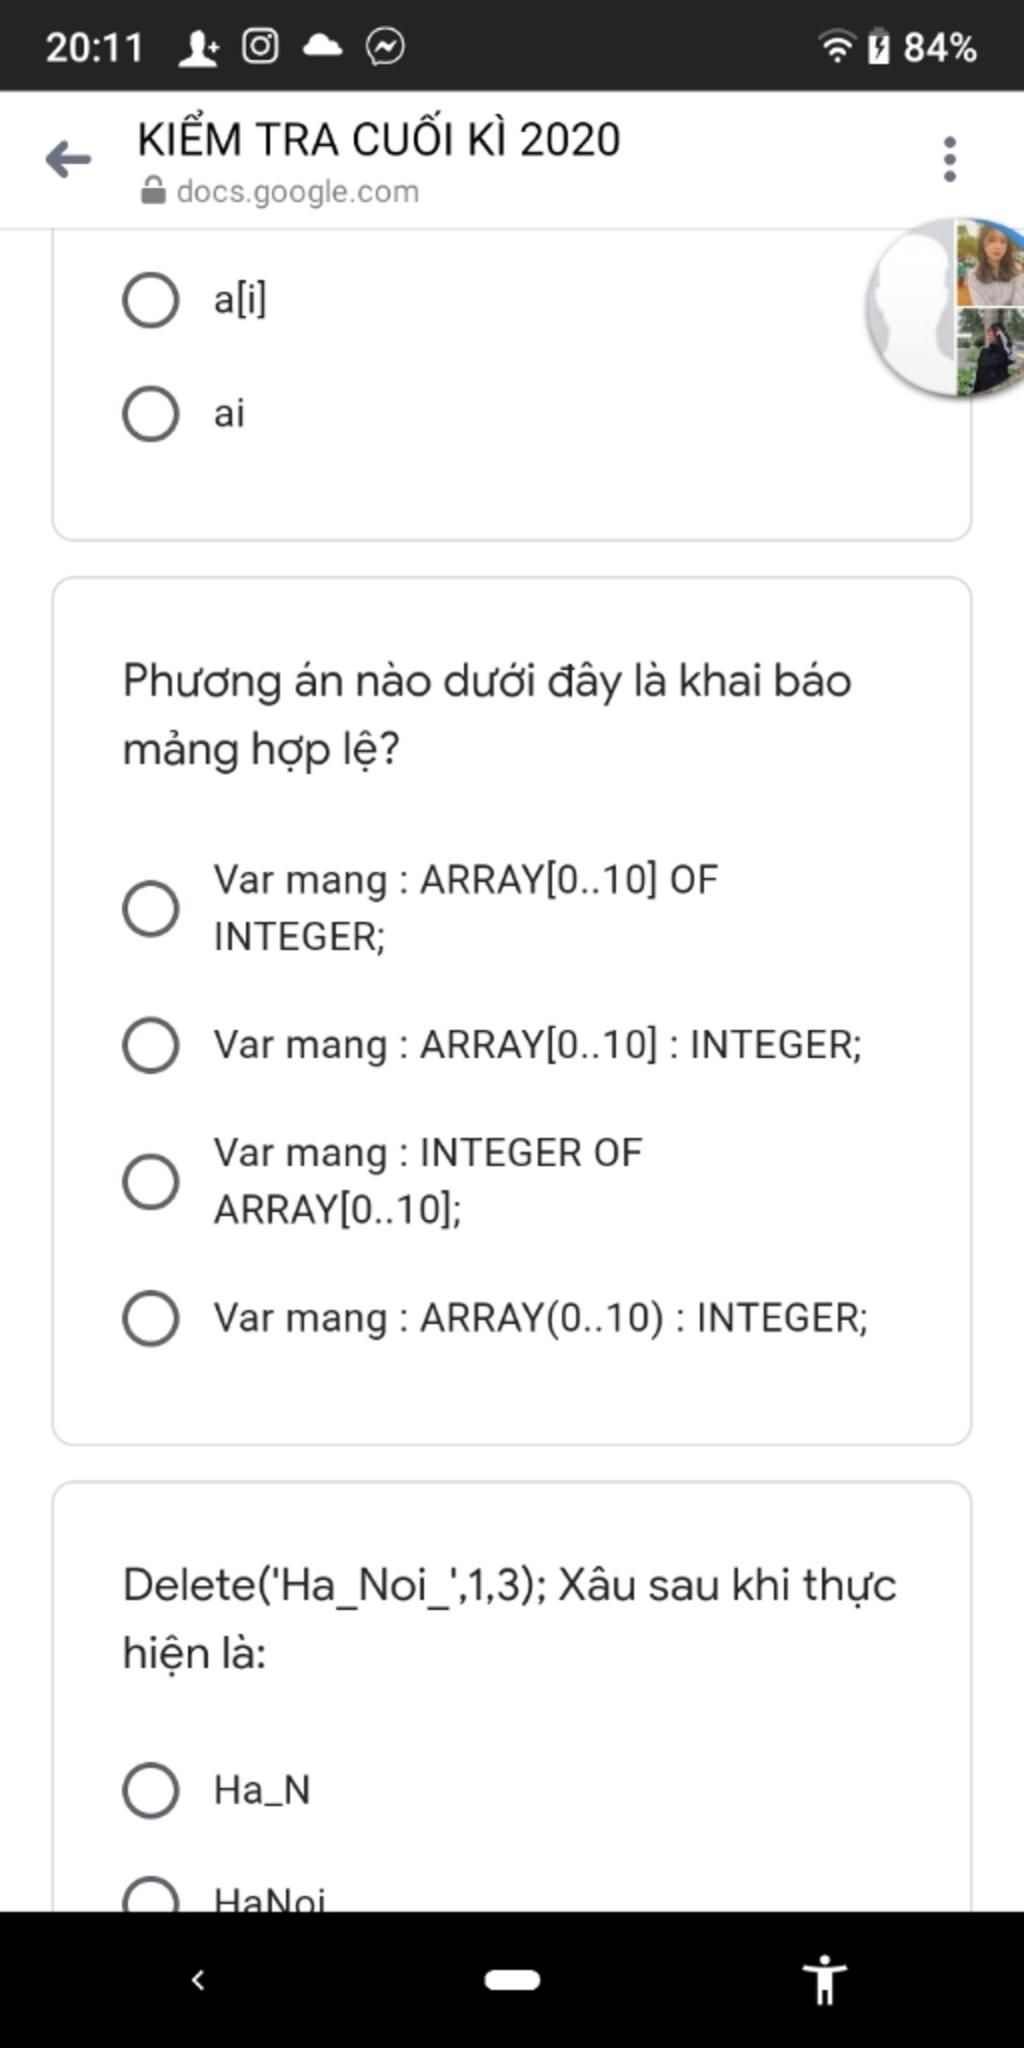
Task: Tap the home pill navigation button
Action: click(512, 1979)
